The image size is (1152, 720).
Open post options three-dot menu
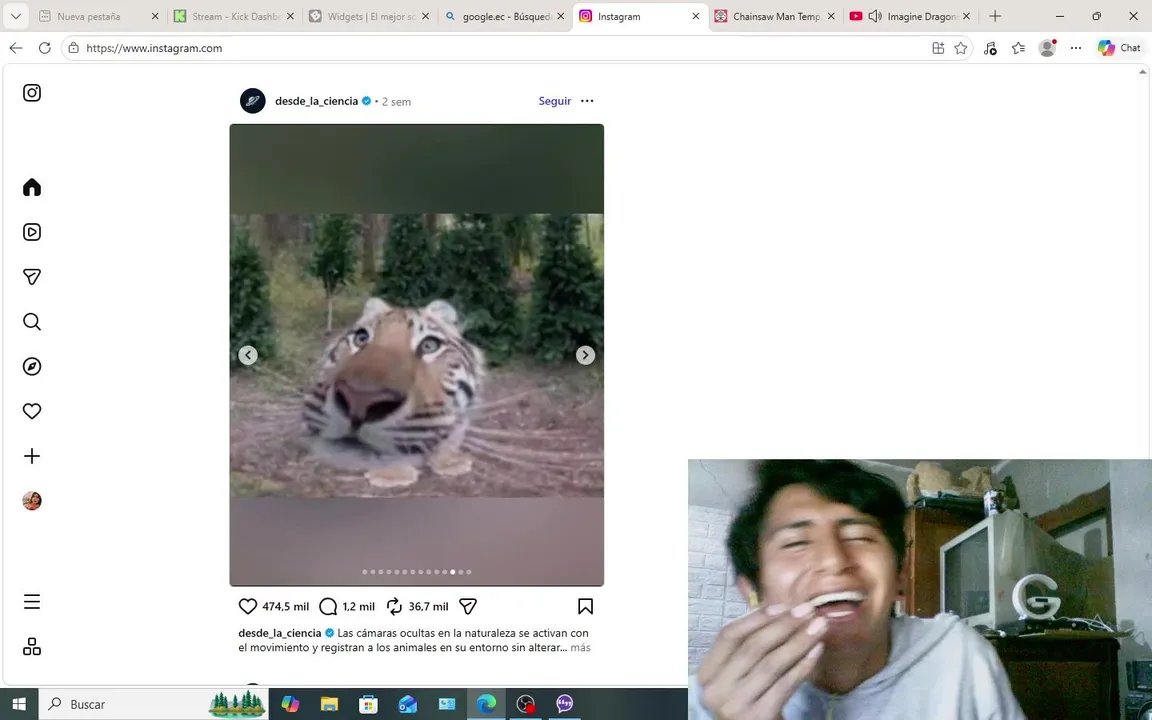pyautogui.click(x=587, y=101)
